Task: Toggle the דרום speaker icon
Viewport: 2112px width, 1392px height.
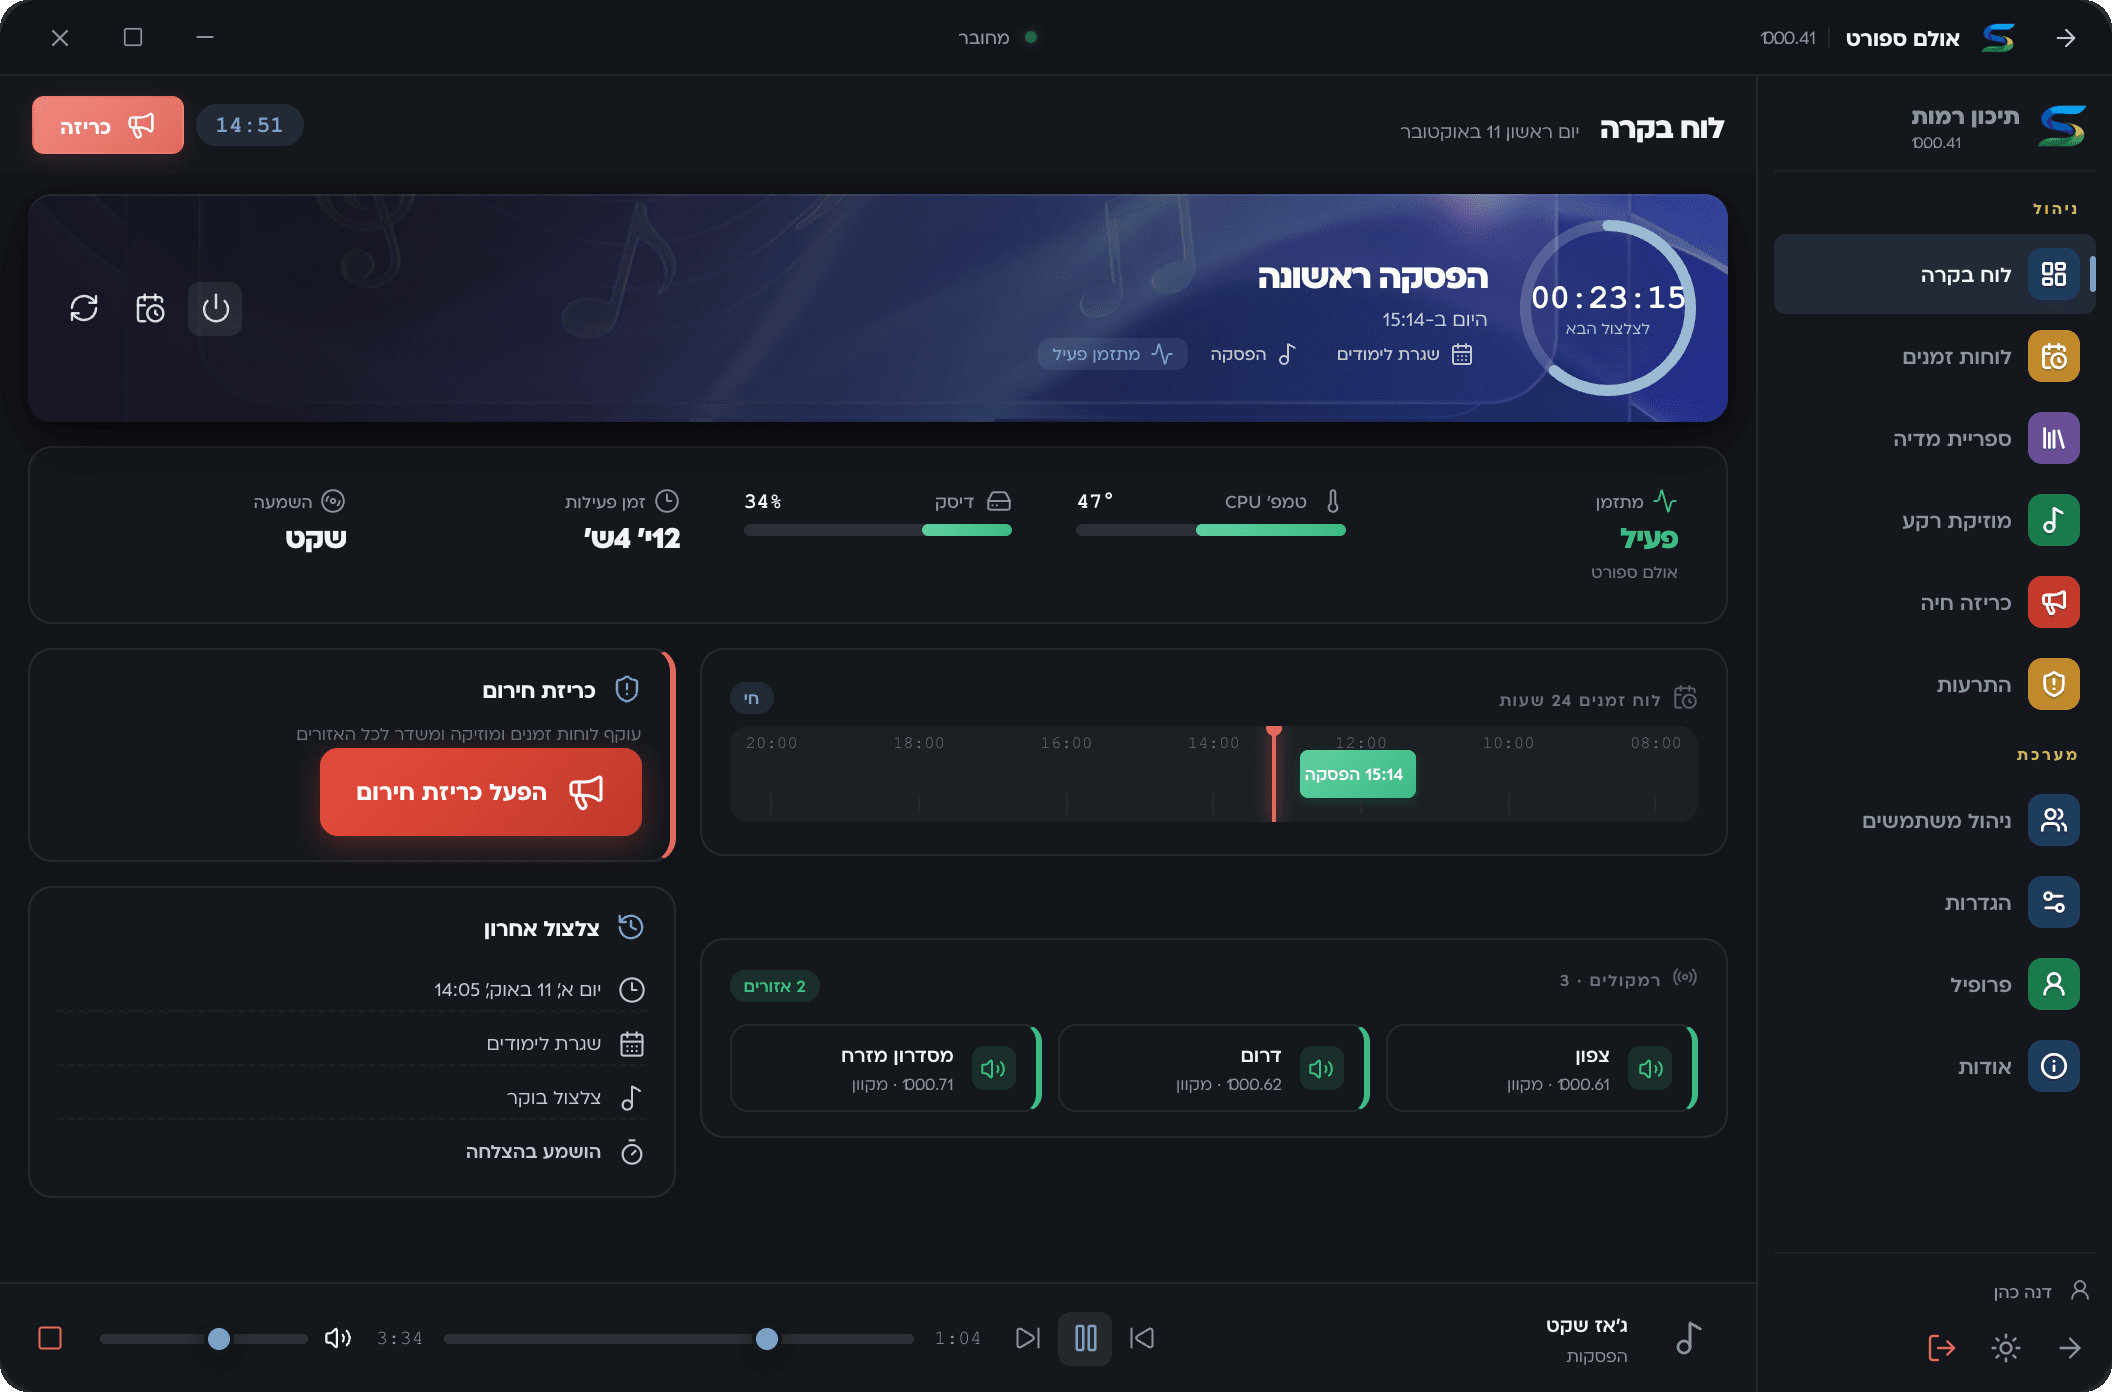Action: point(1321,1068)
